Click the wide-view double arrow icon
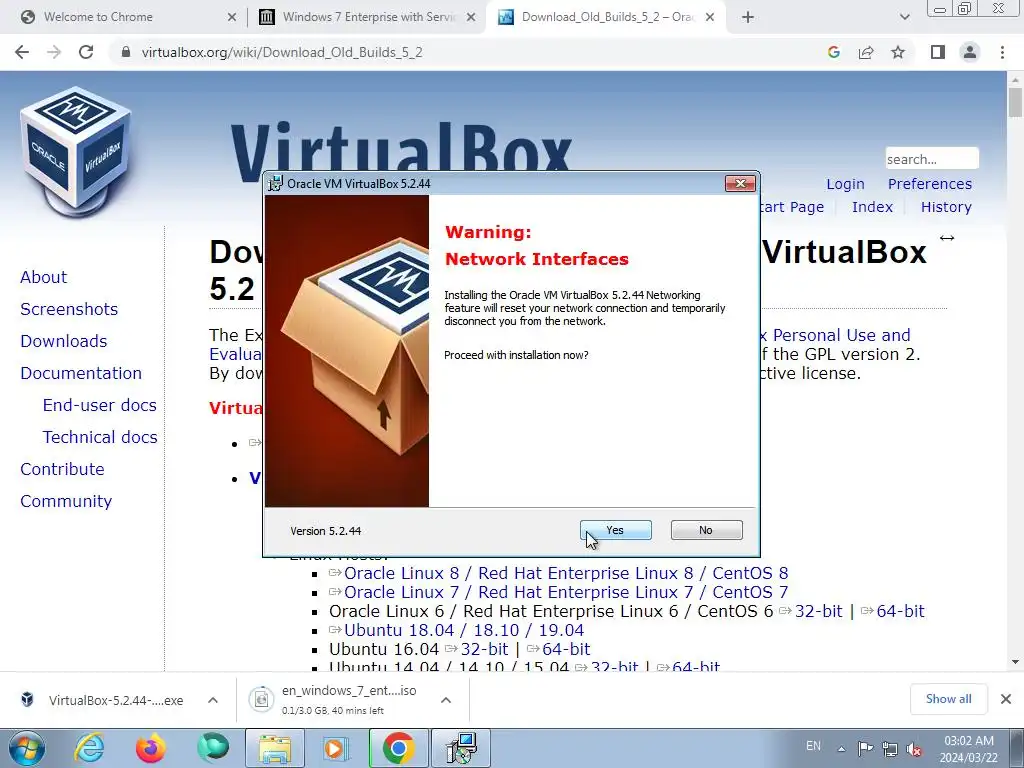The width and height of the screenshot is (1024, 768). click(947, 238)
